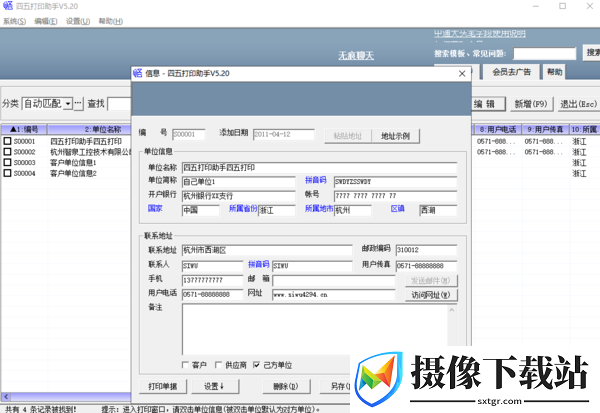Click the 备注 notes text area

(x=315, y=329)
